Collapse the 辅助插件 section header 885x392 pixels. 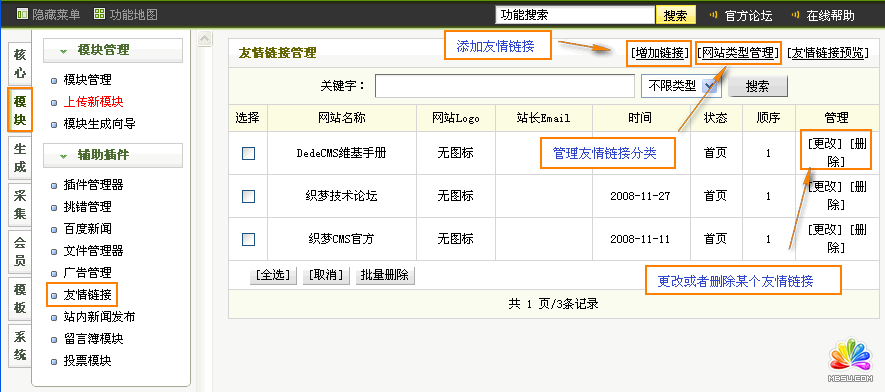click(x=113, y=155)
